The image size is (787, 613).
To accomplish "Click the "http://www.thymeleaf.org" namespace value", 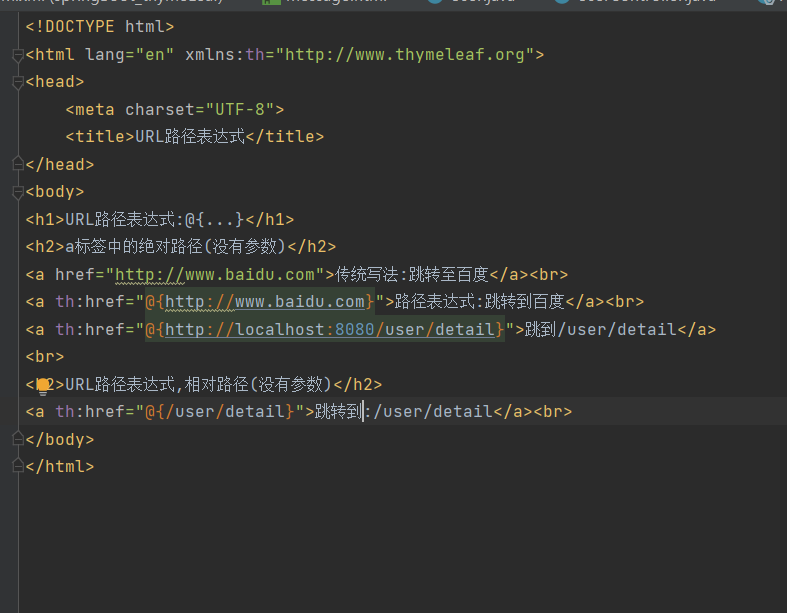I will 405,54.
